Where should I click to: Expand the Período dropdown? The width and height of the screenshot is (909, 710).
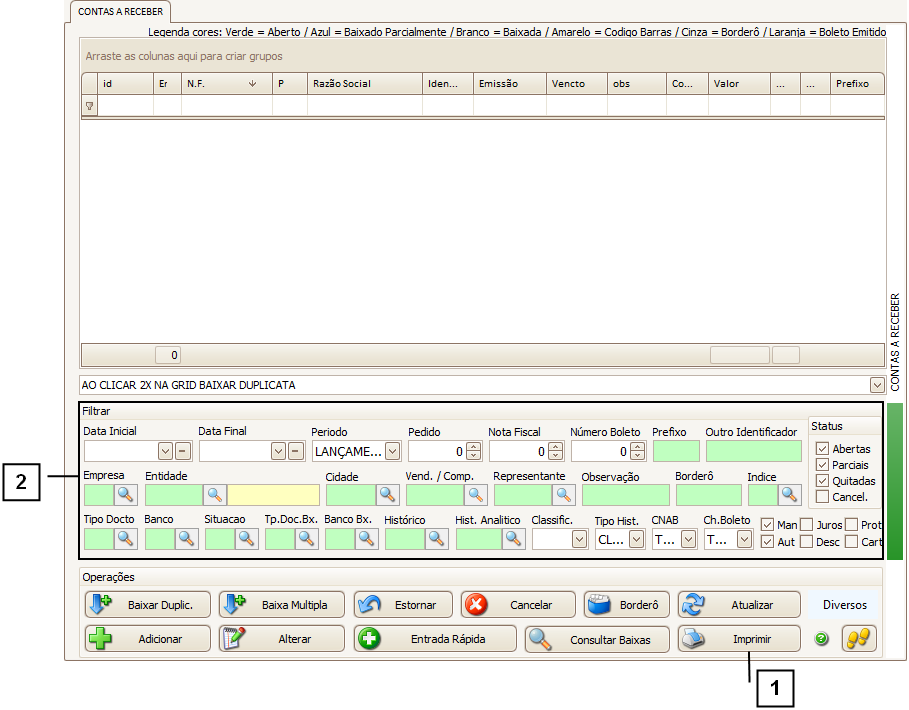392,451
